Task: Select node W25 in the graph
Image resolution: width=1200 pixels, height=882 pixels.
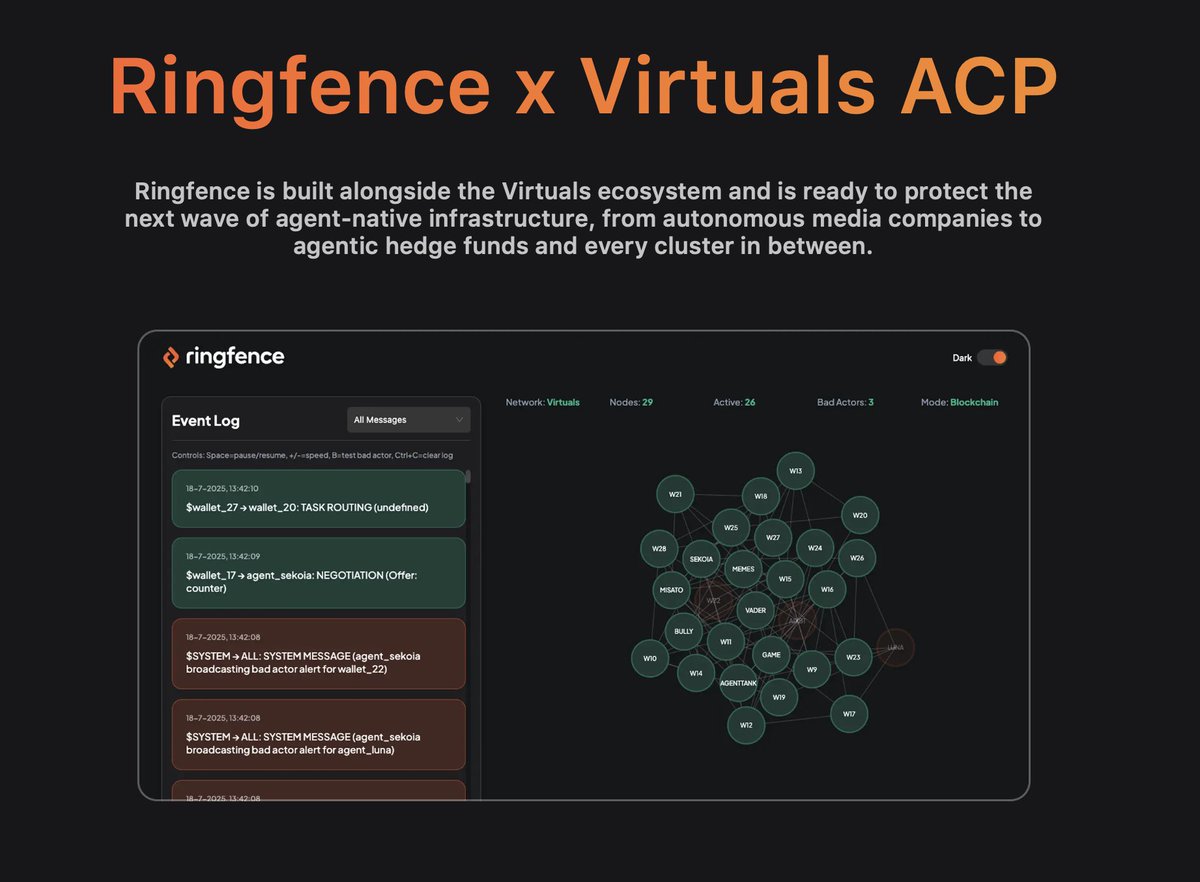Action: (731, 527)
